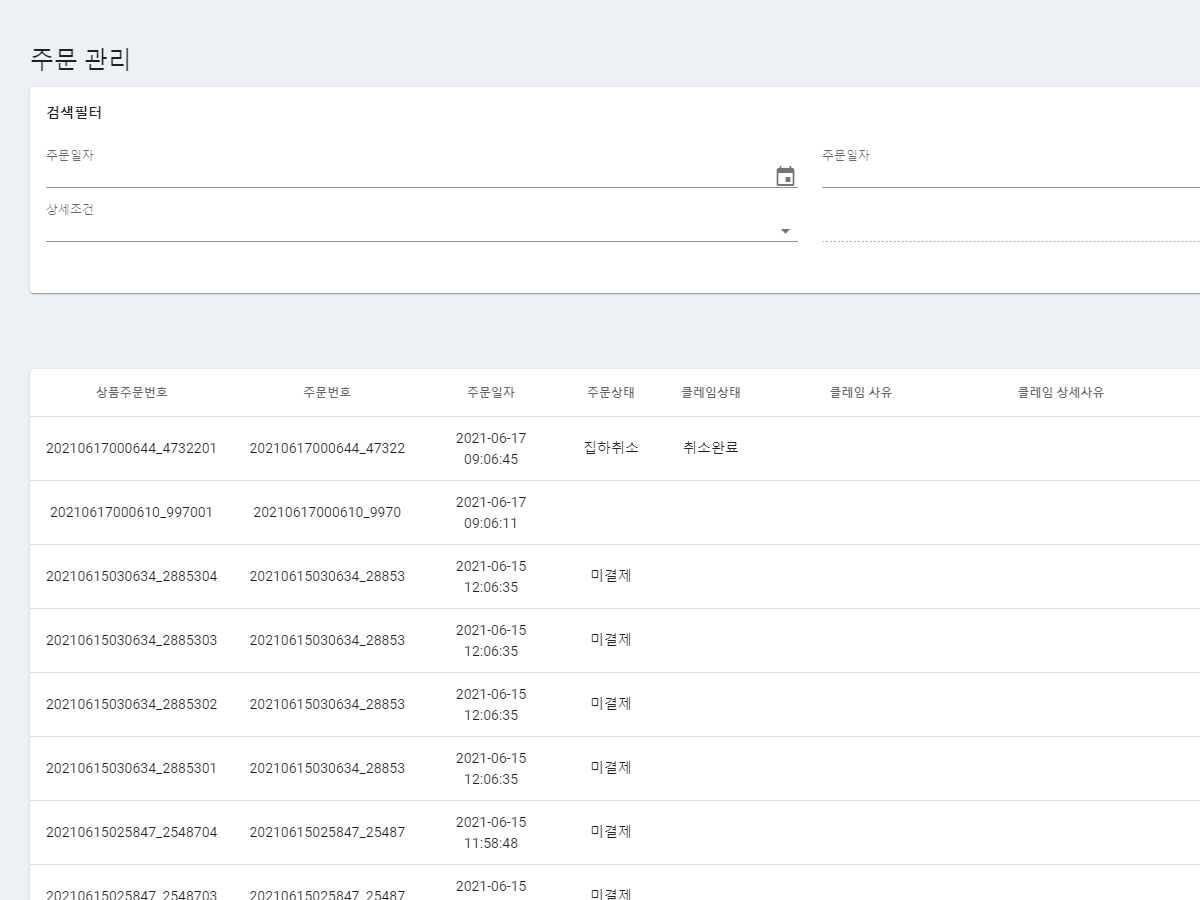Screen dimensions: 1200x900
Task: Select cell 20210615030634_2885303
Action: (132, 640)
